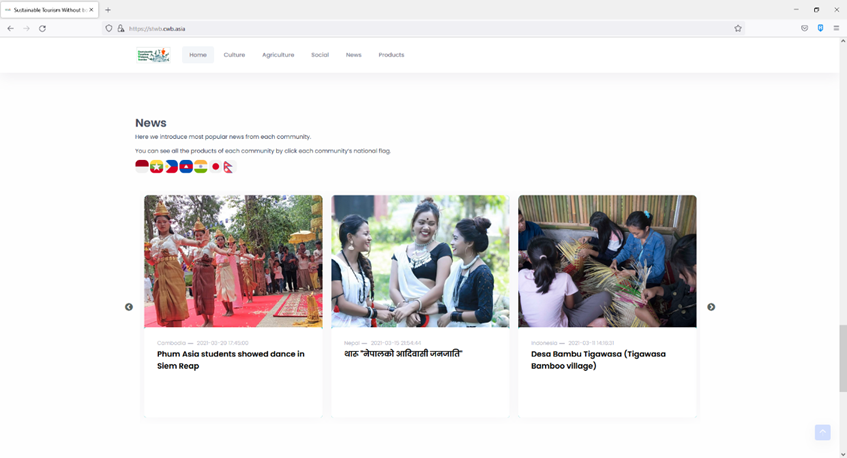Viewport: 847px width, 458px height.
Task: Go to the Social nav item
Action: (320, 55)
